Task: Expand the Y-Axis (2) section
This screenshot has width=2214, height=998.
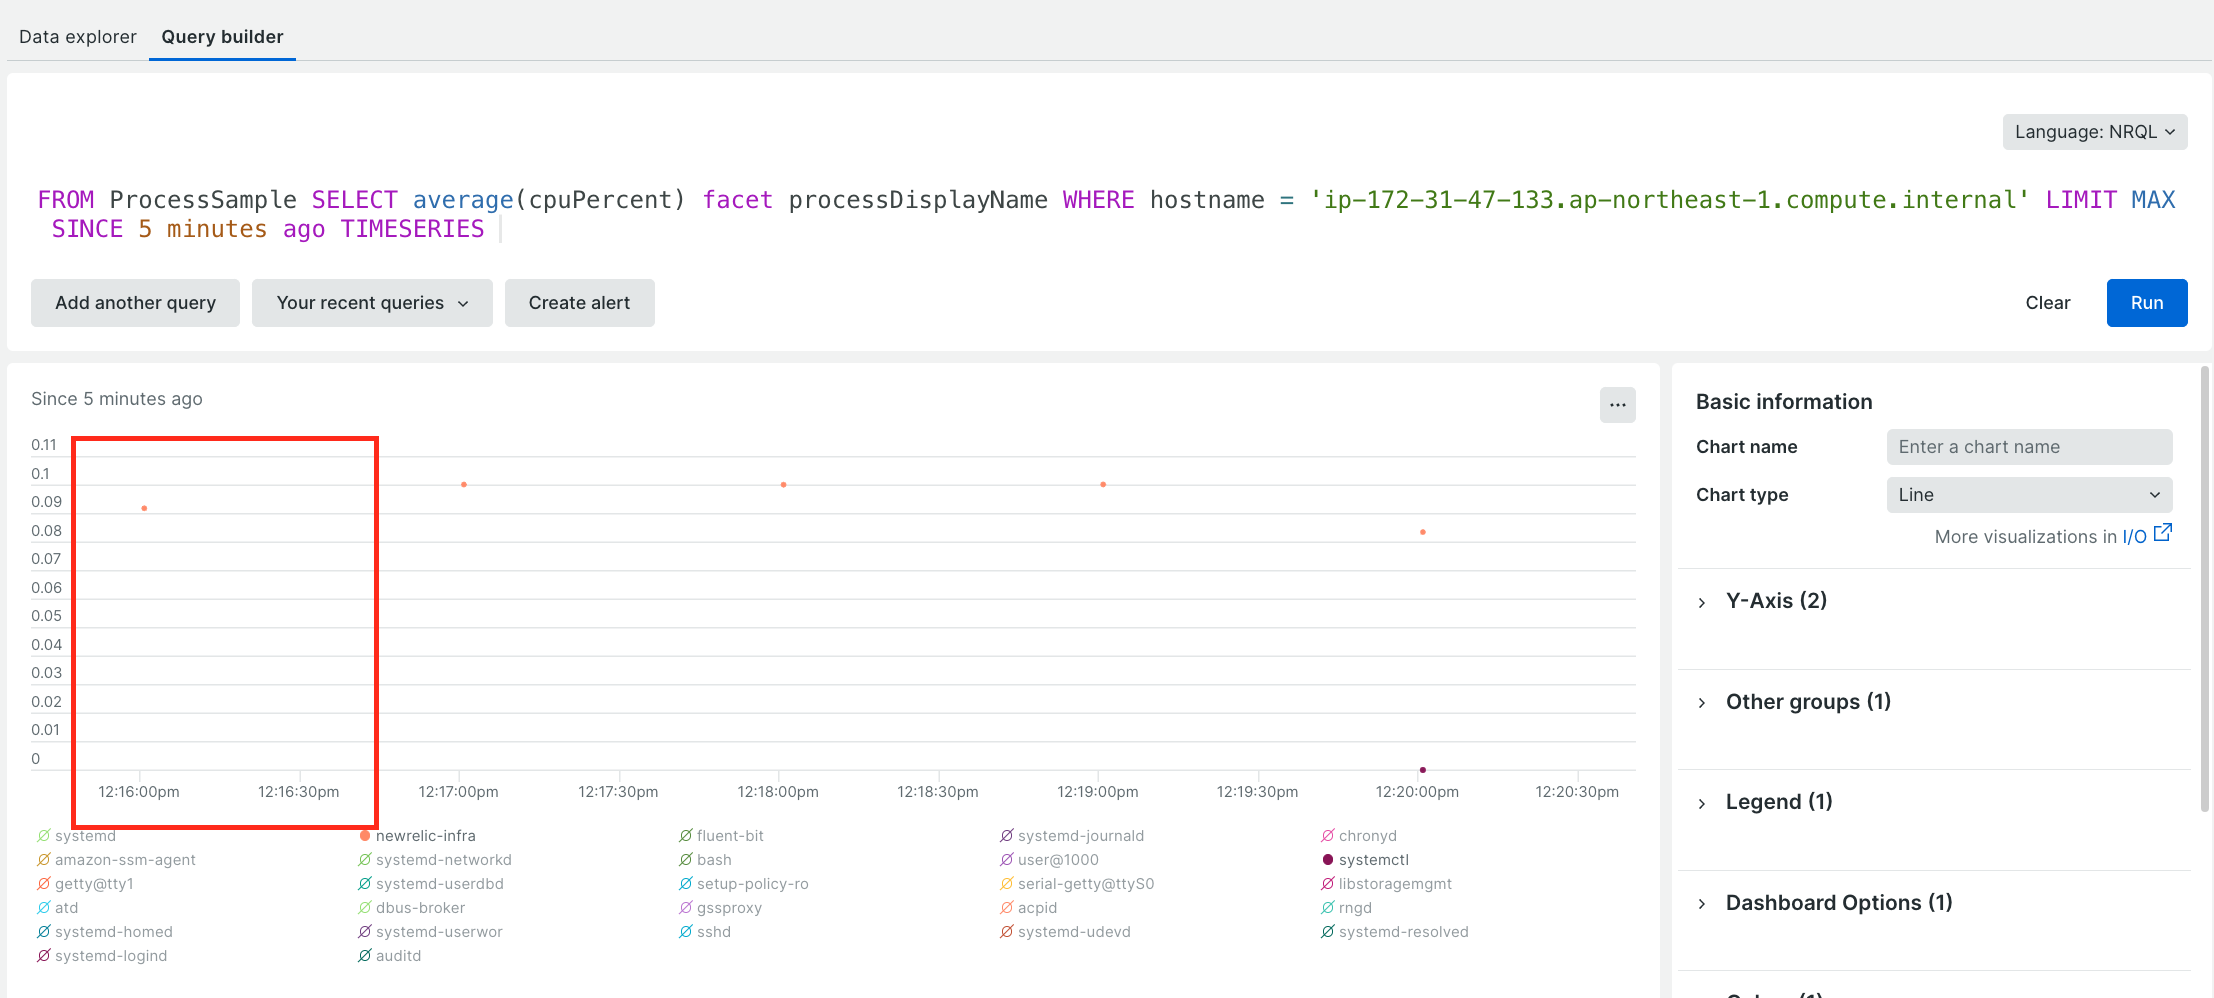Action: (x=1776, y=601)
